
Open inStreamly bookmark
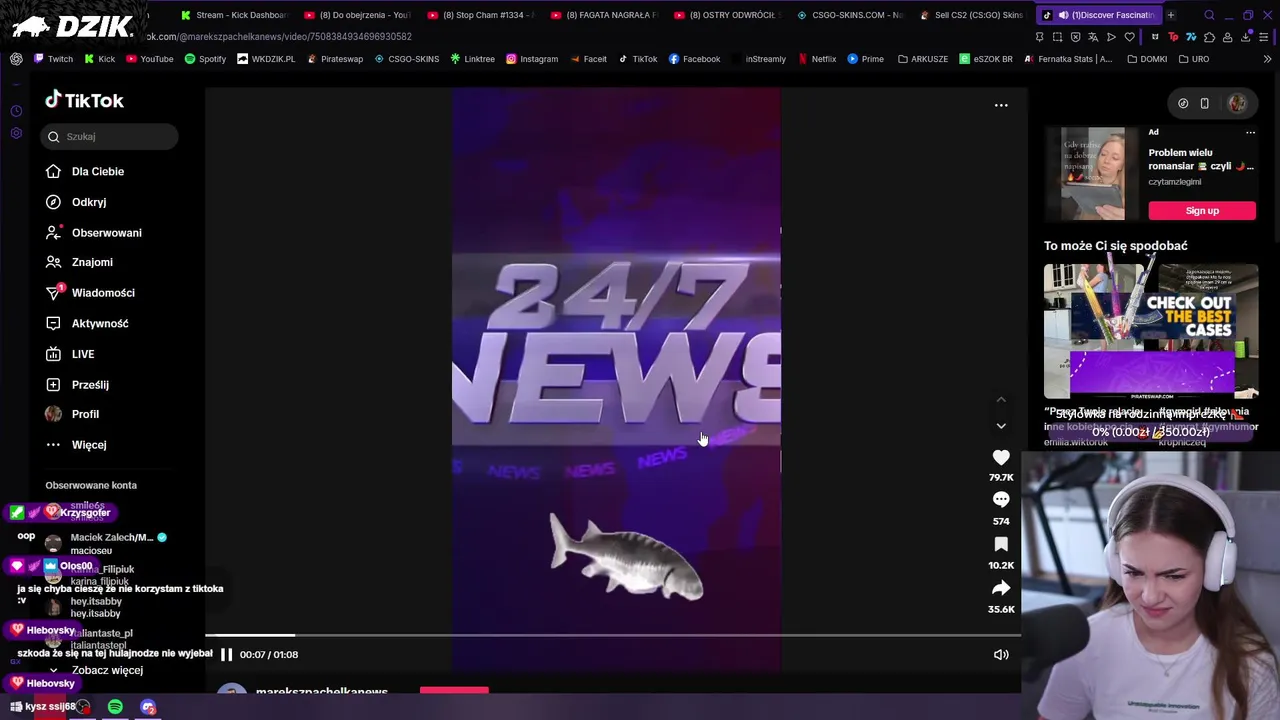pos(758,59)
